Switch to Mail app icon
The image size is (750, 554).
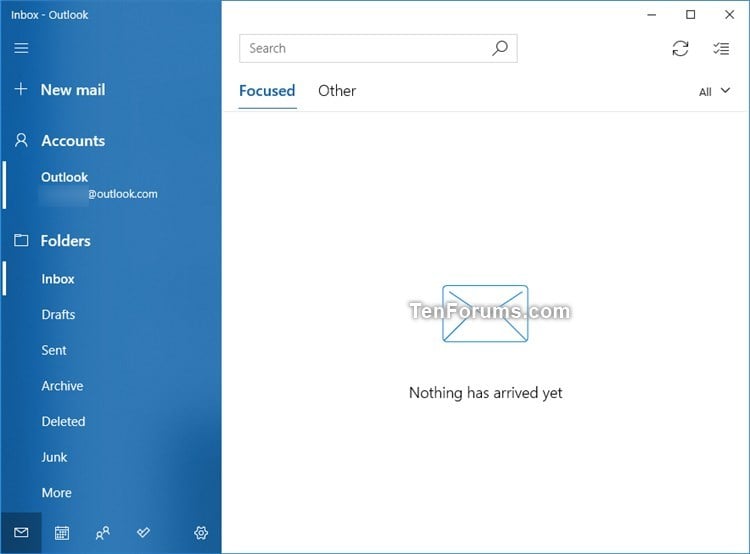21,532
